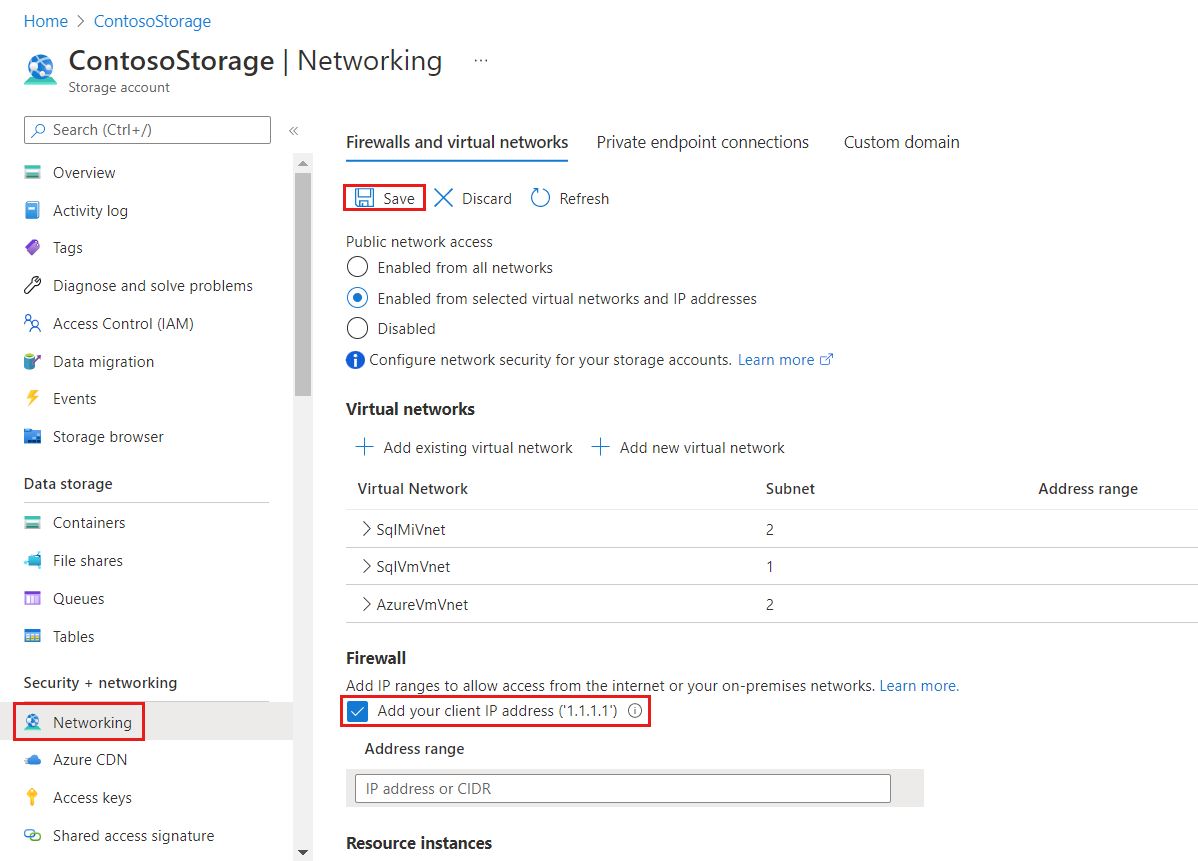Click Save to apply networking changes

[384, 197]
